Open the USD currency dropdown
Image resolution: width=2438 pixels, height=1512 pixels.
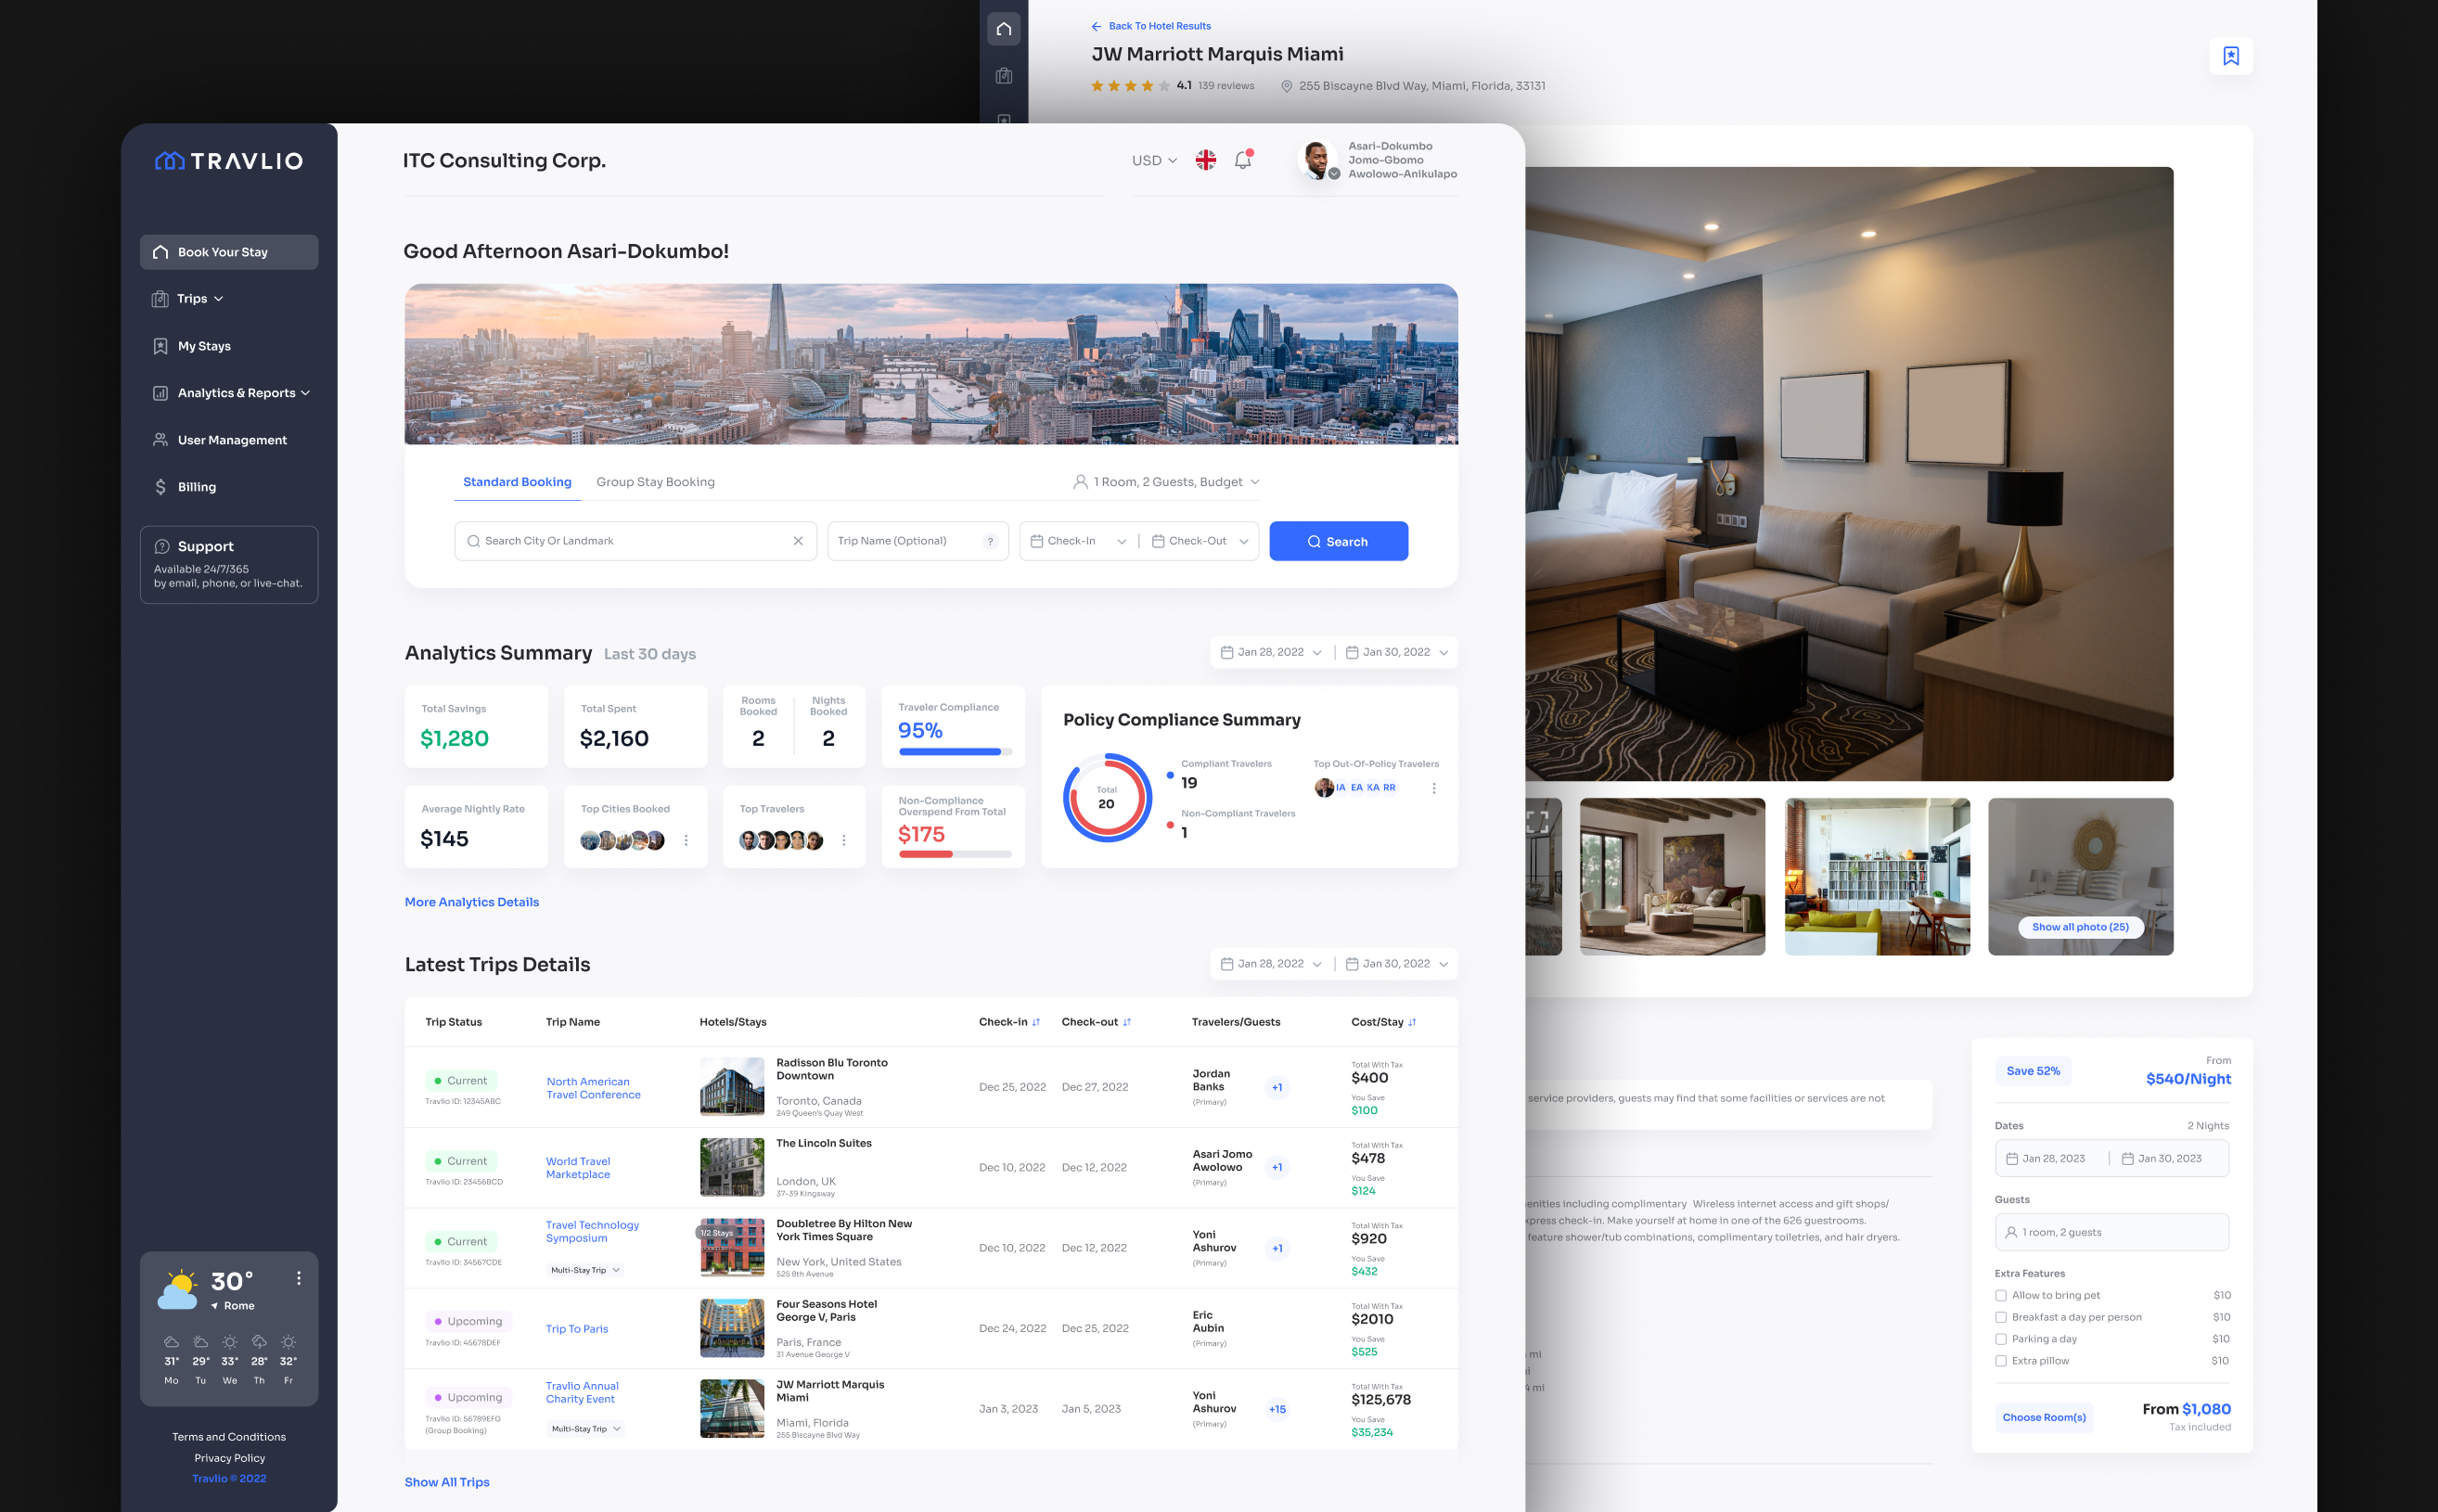pyautogui.click(x=1154, y=160)
